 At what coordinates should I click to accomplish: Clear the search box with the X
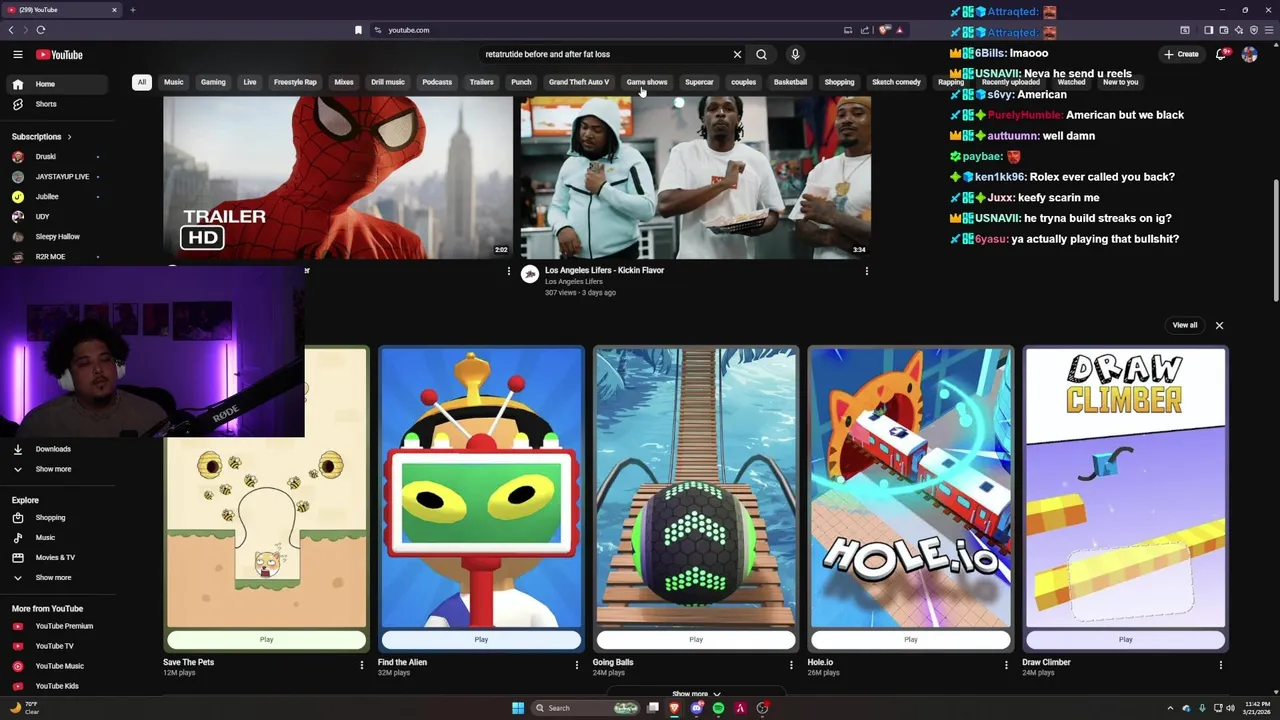point(737,55)
